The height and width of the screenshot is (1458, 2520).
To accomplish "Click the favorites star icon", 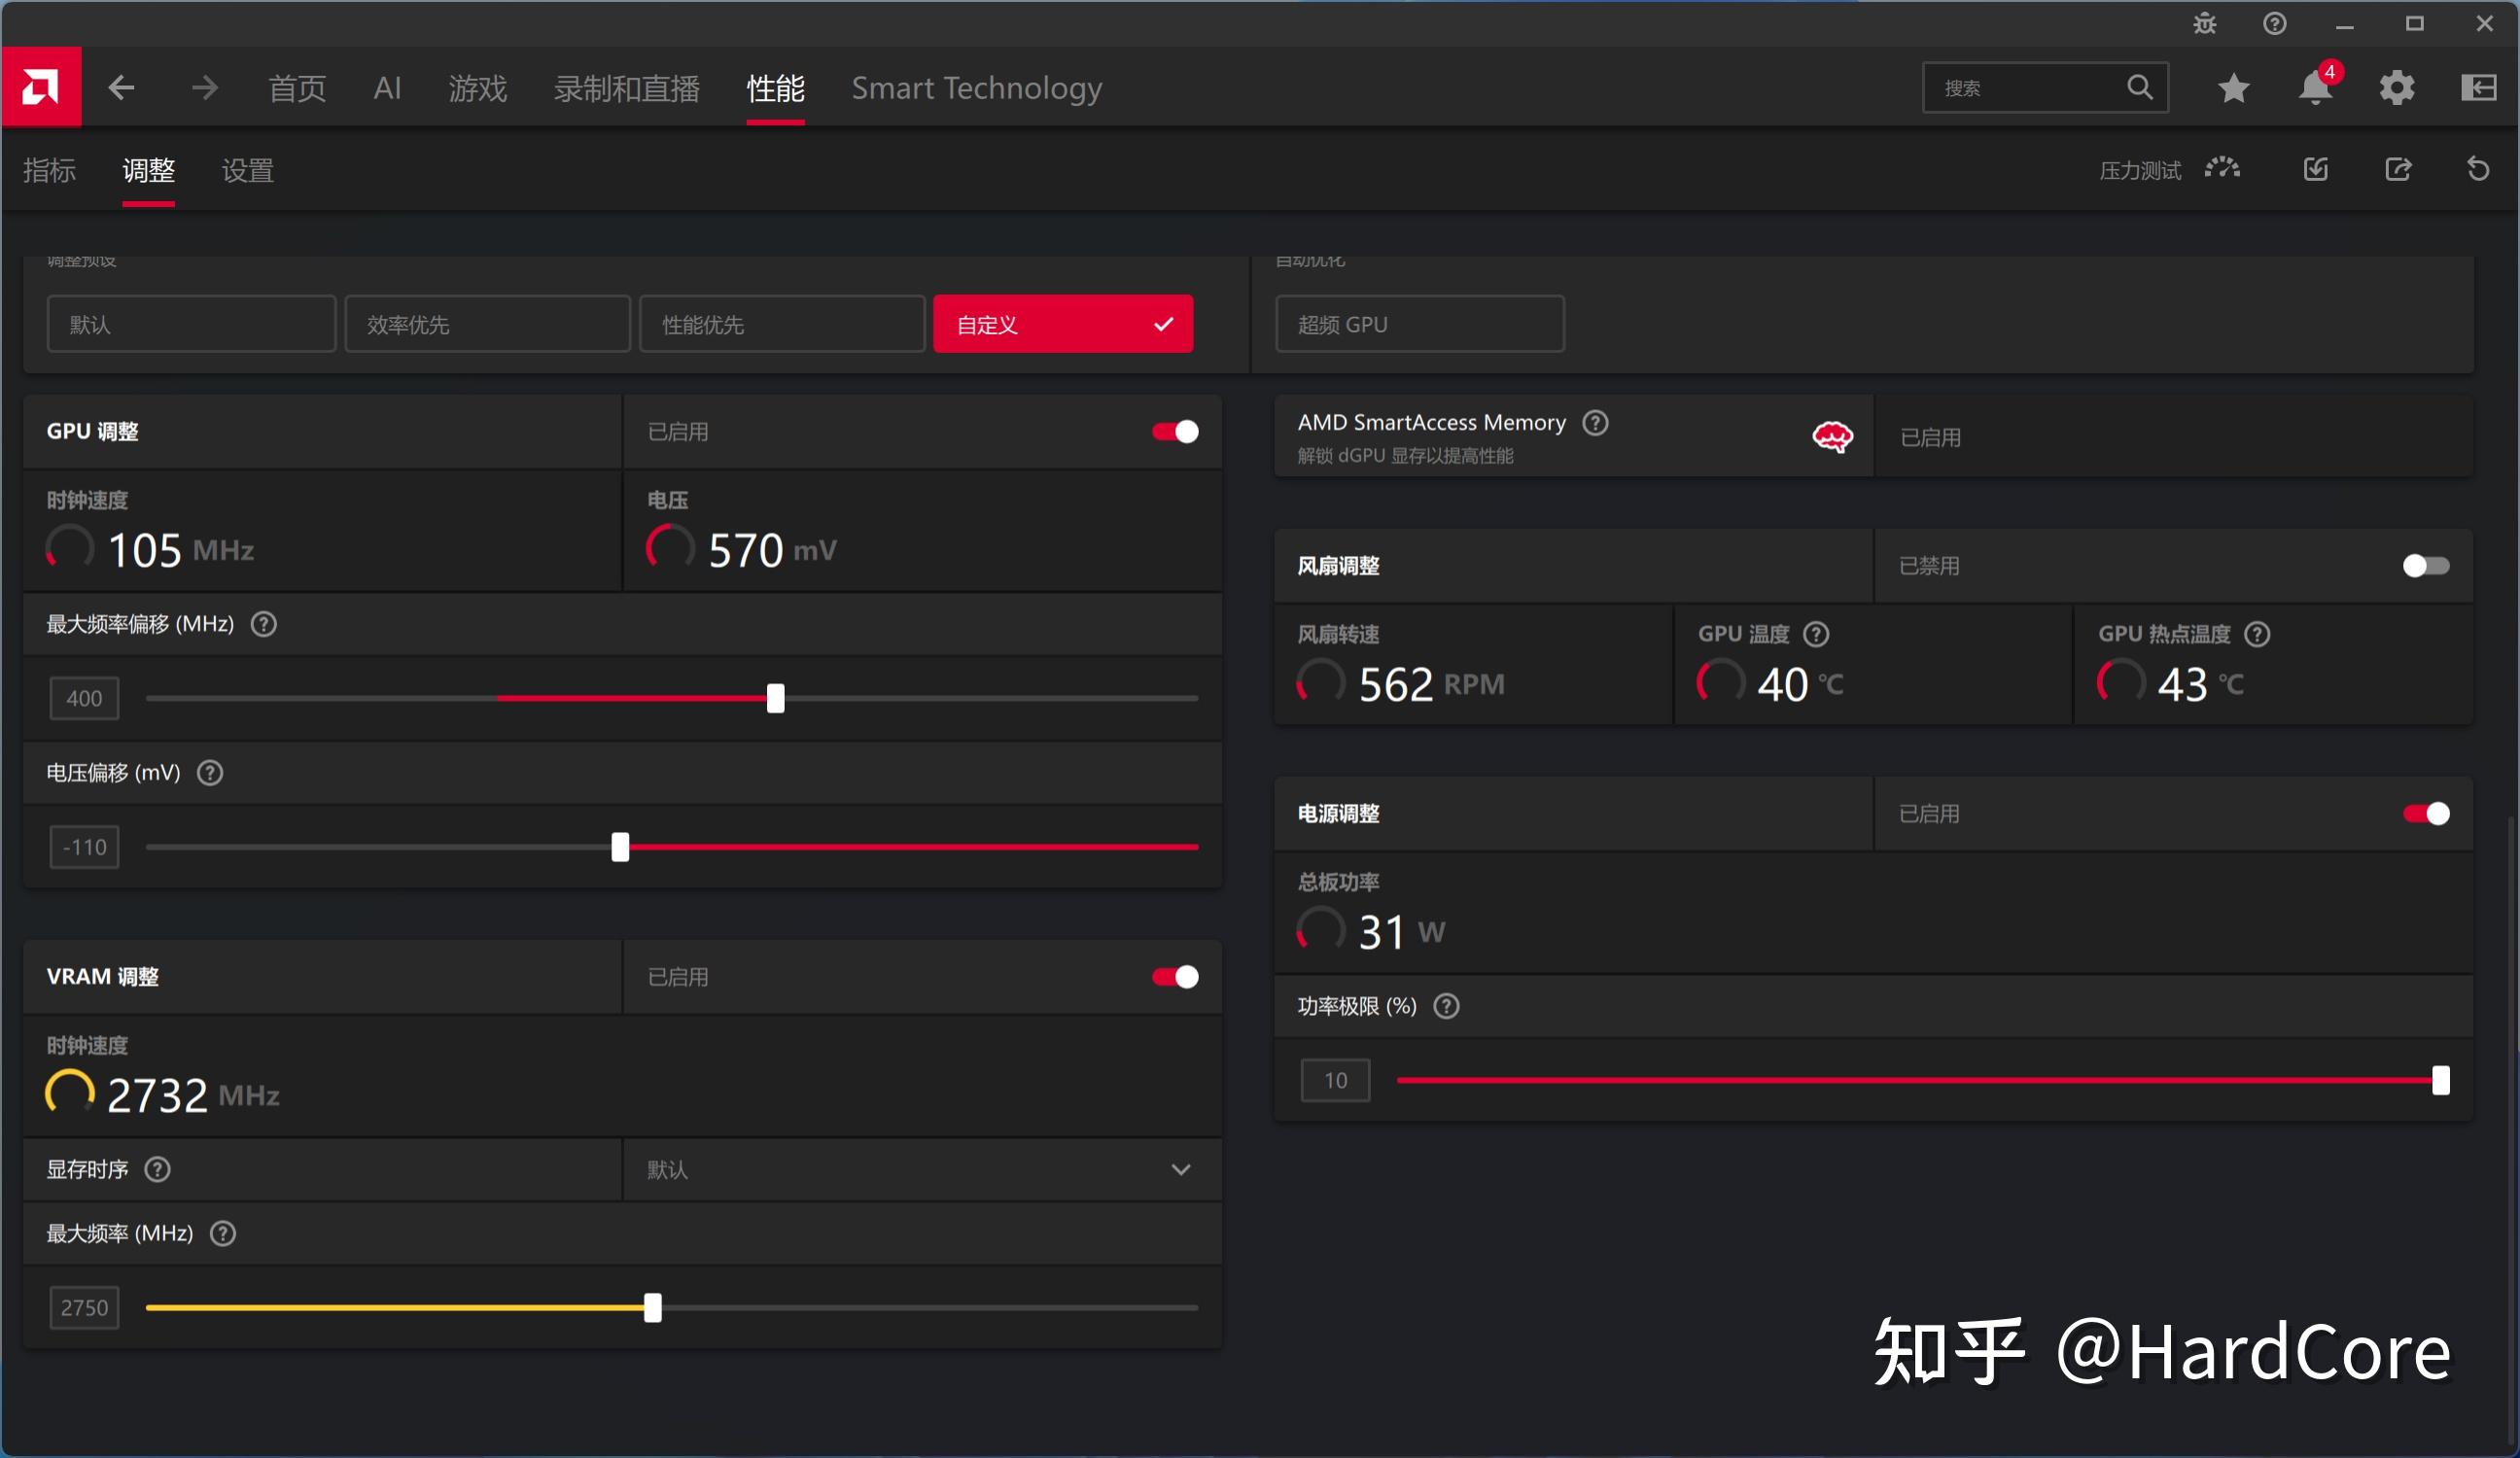I will pyautogui.click(x=2233, y=88).
